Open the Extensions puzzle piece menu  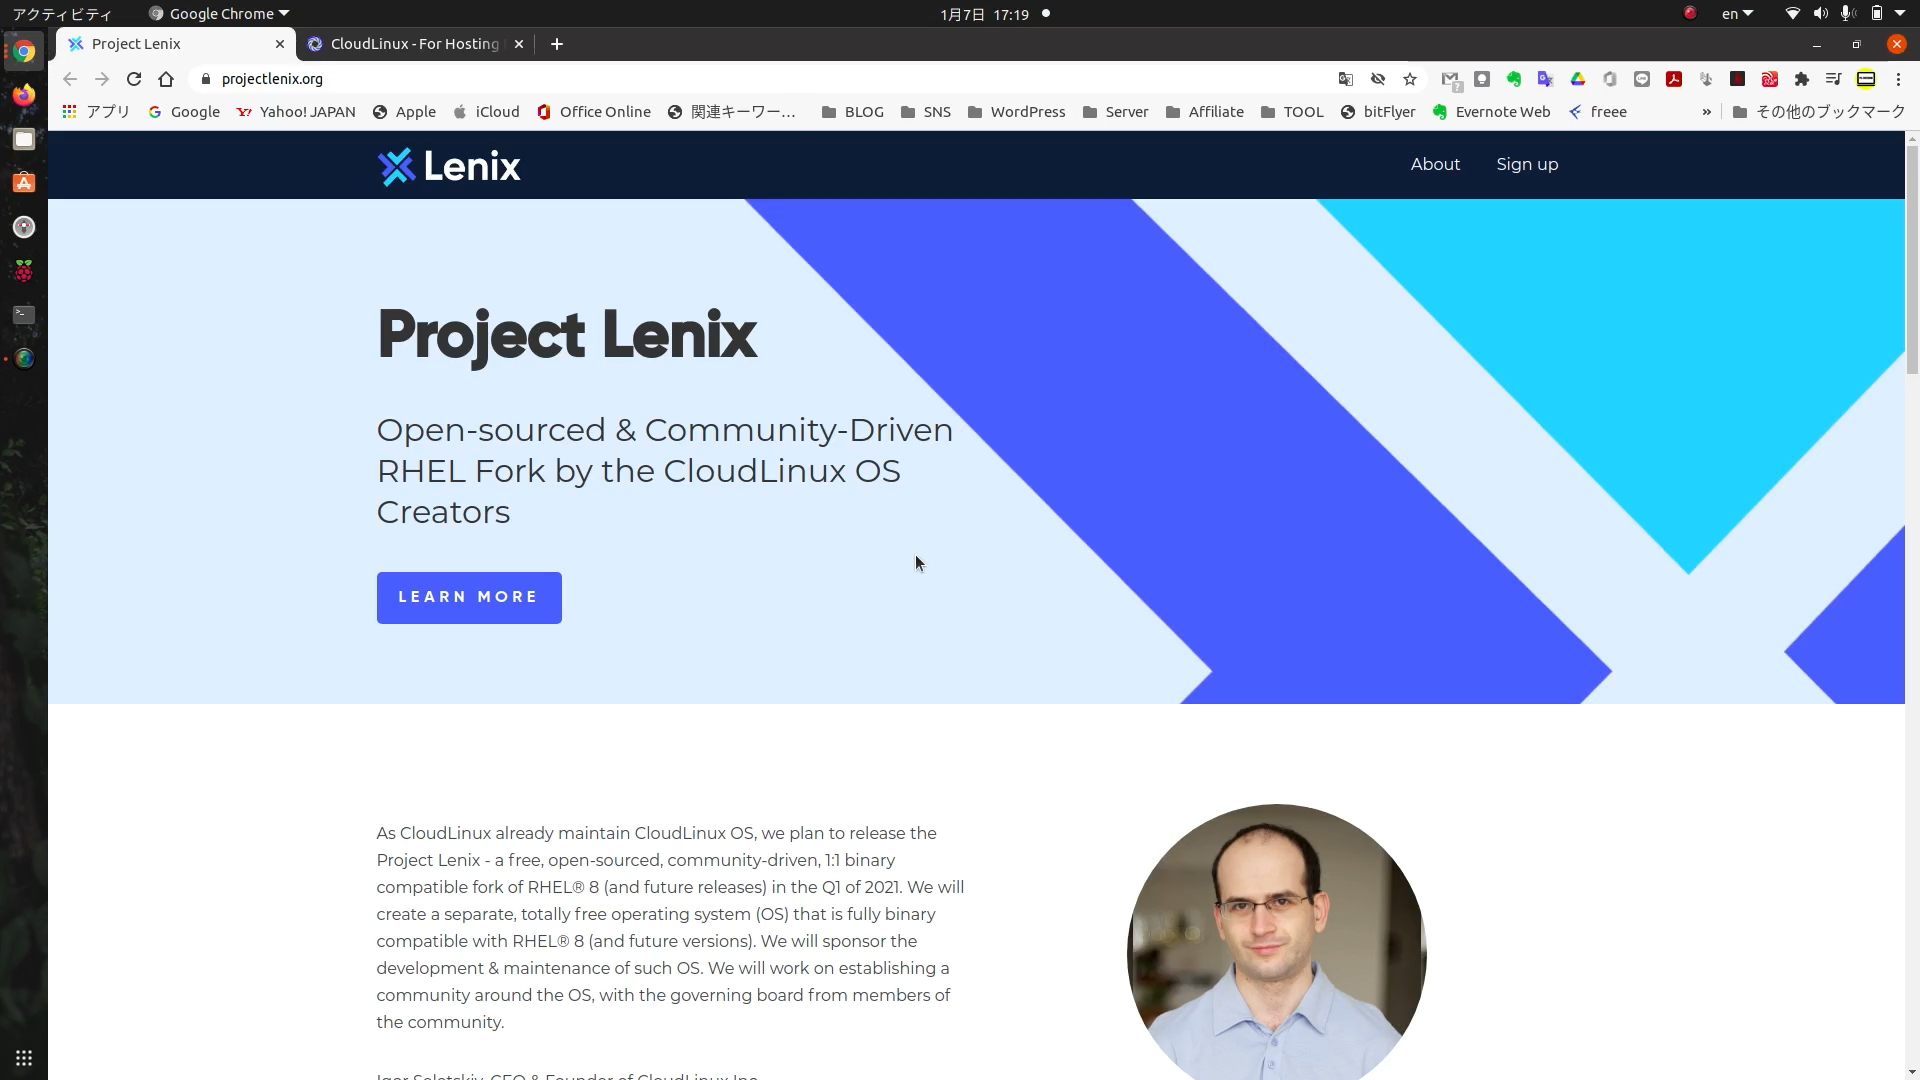click(x=1802, y=79)
